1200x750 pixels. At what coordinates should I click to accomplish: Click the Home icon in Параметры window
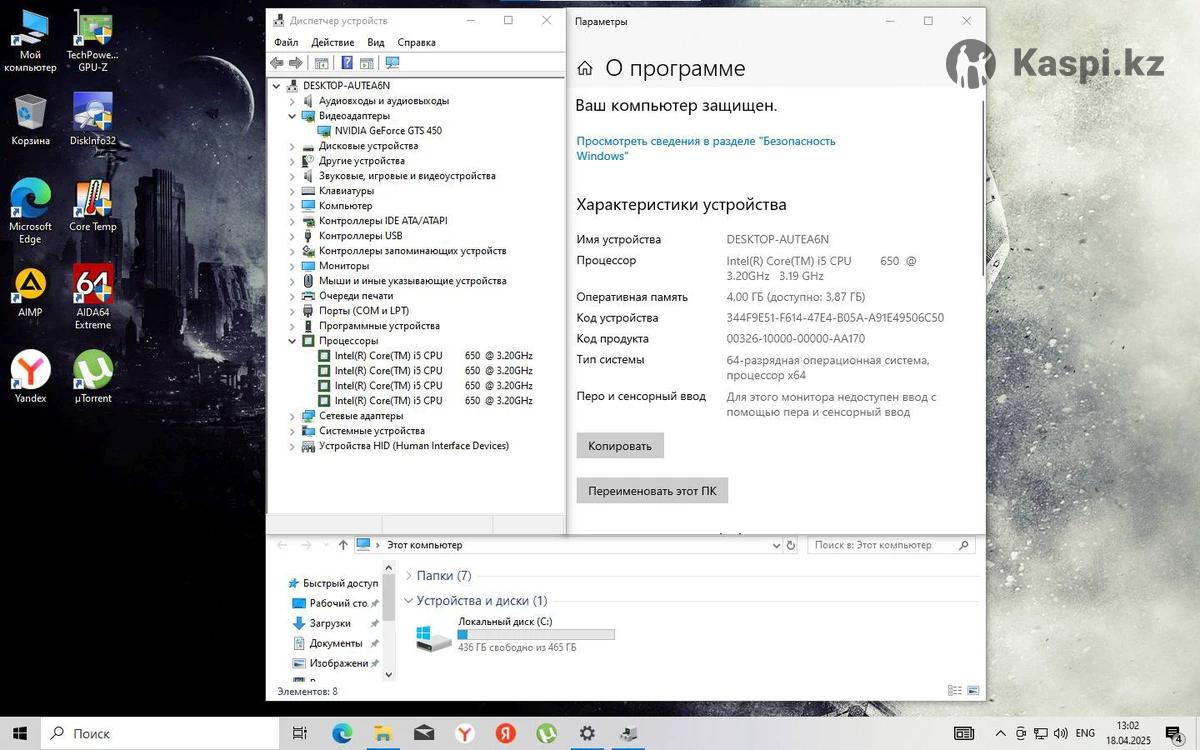tap(585, 68)
